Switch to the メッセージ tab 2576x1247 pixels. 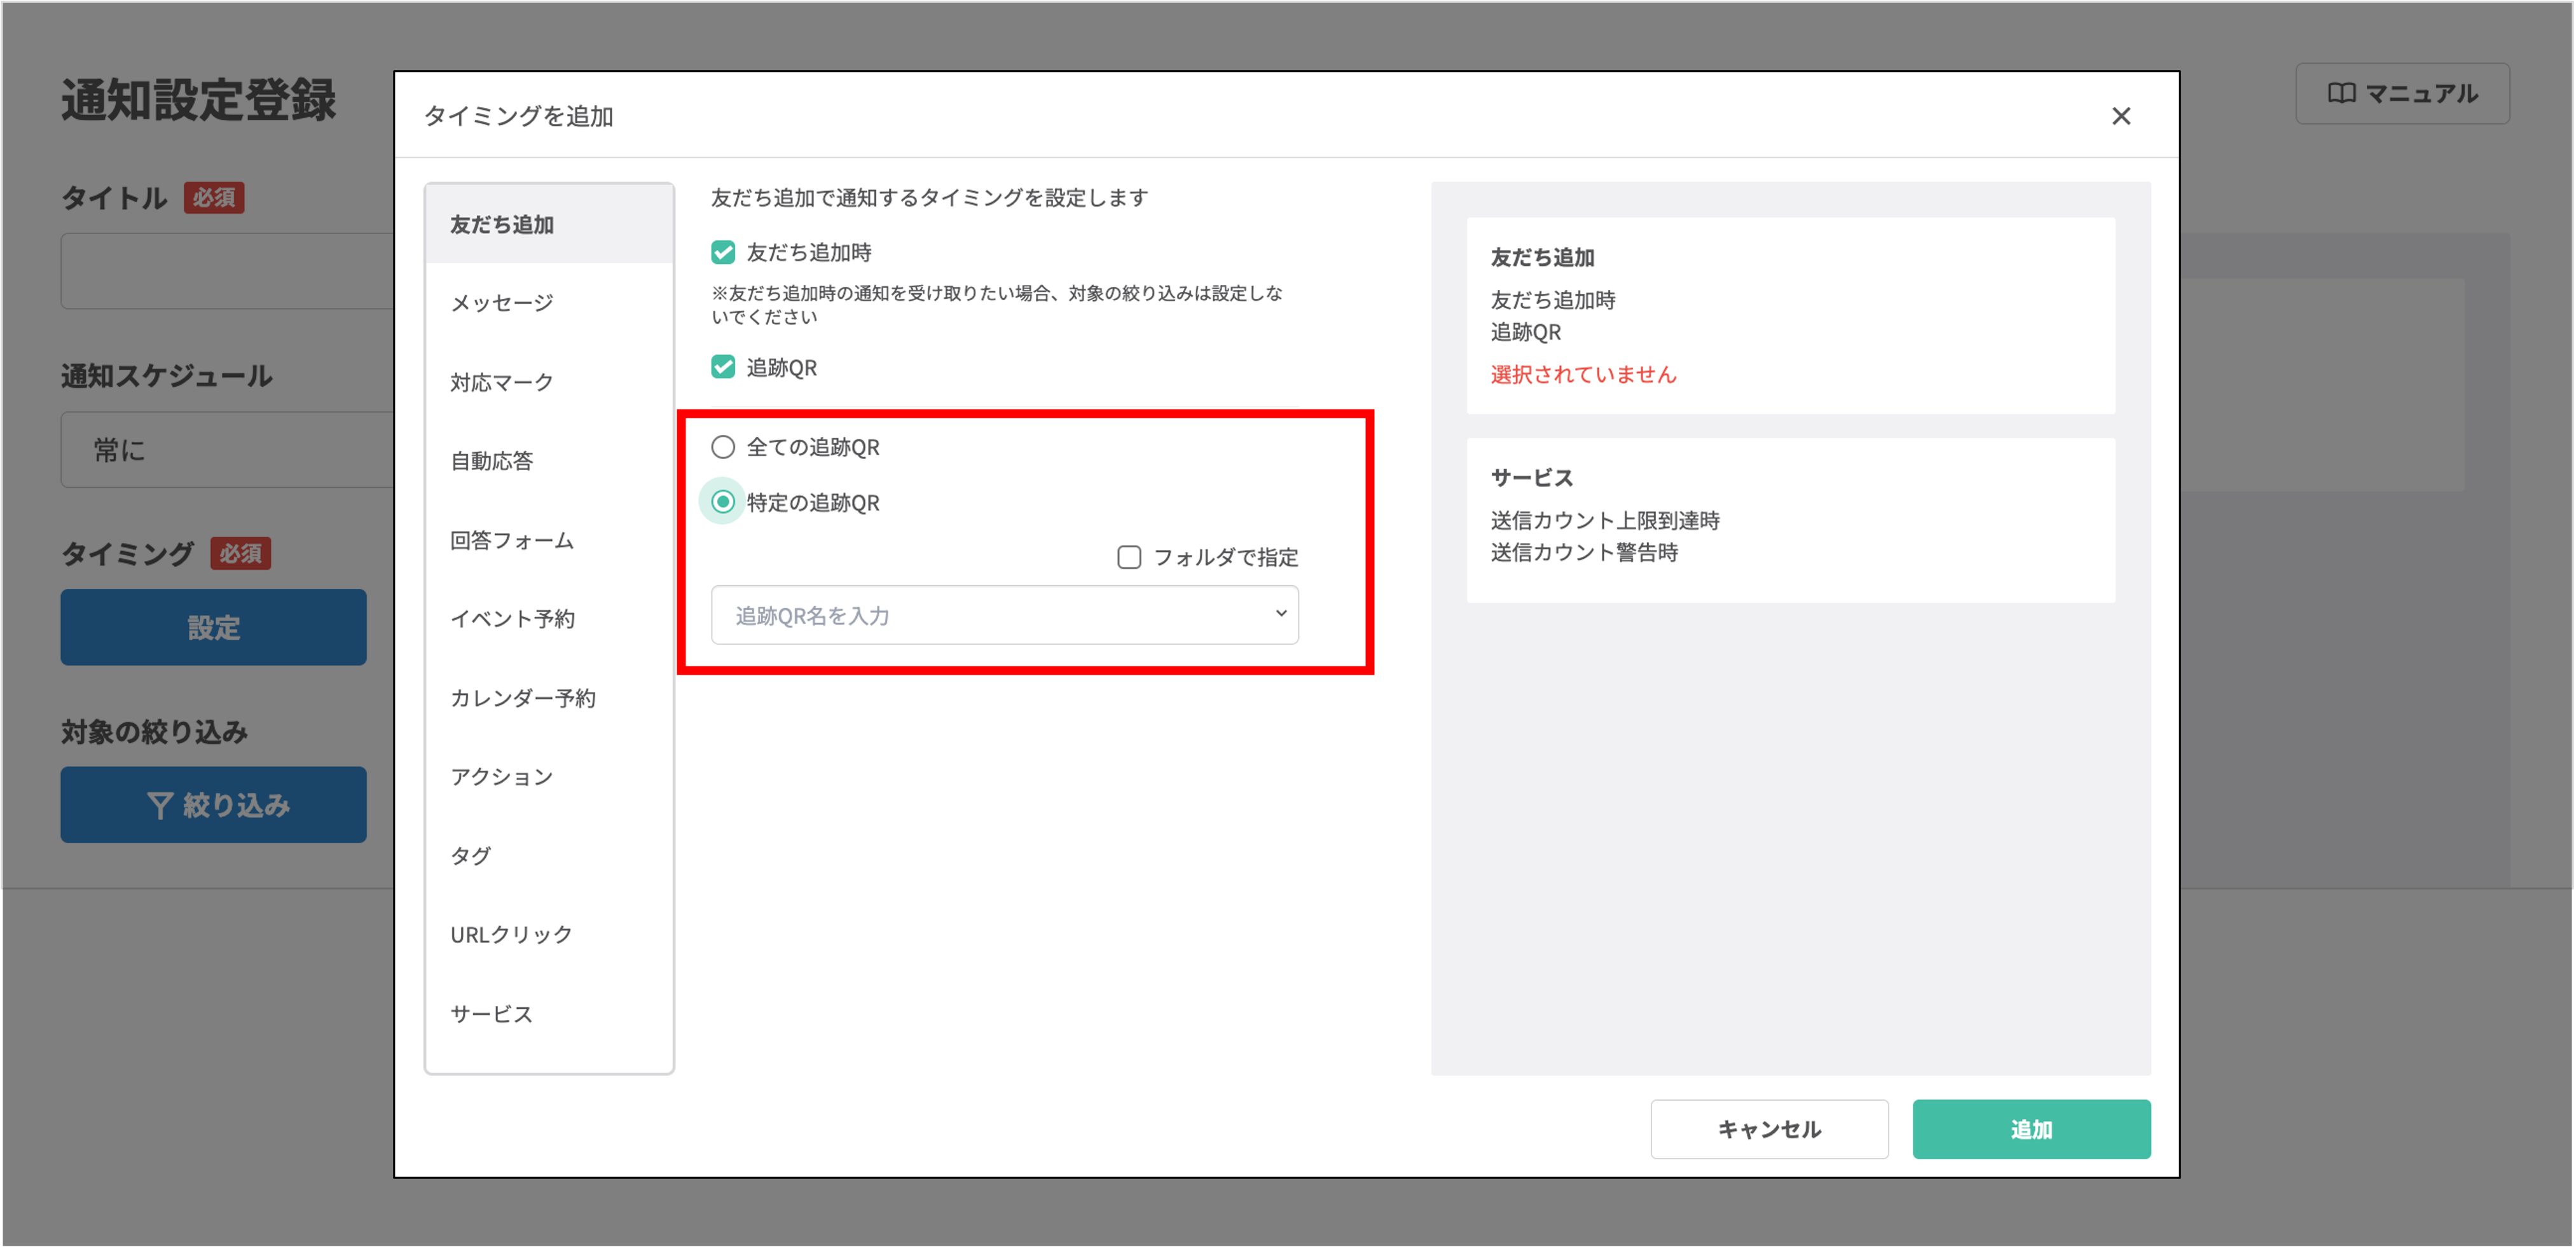549,303
